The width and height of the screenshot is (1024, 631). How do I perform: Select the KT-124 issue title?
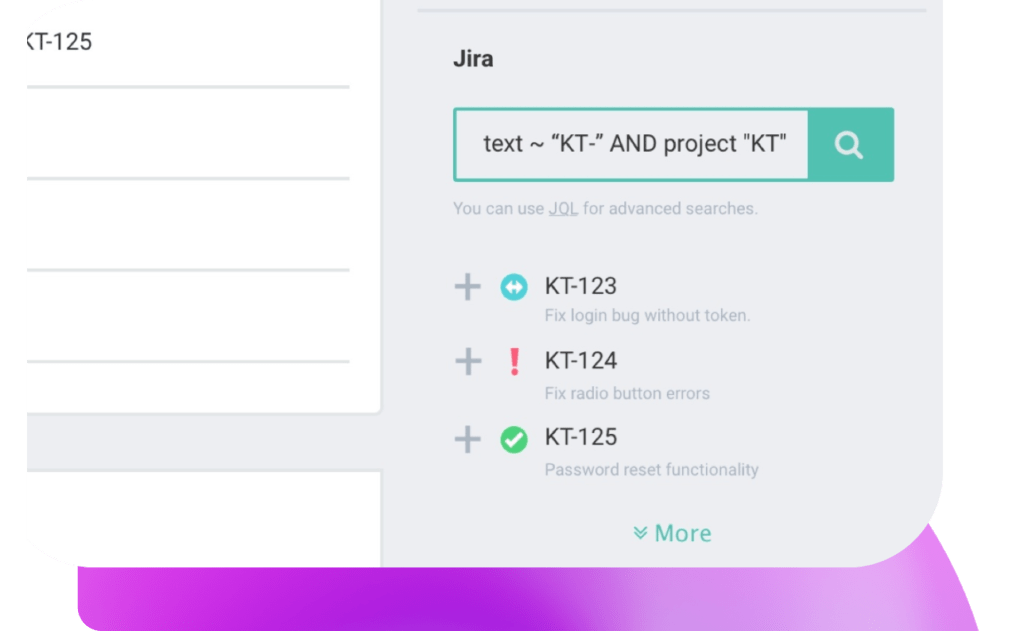click(581, 361)
